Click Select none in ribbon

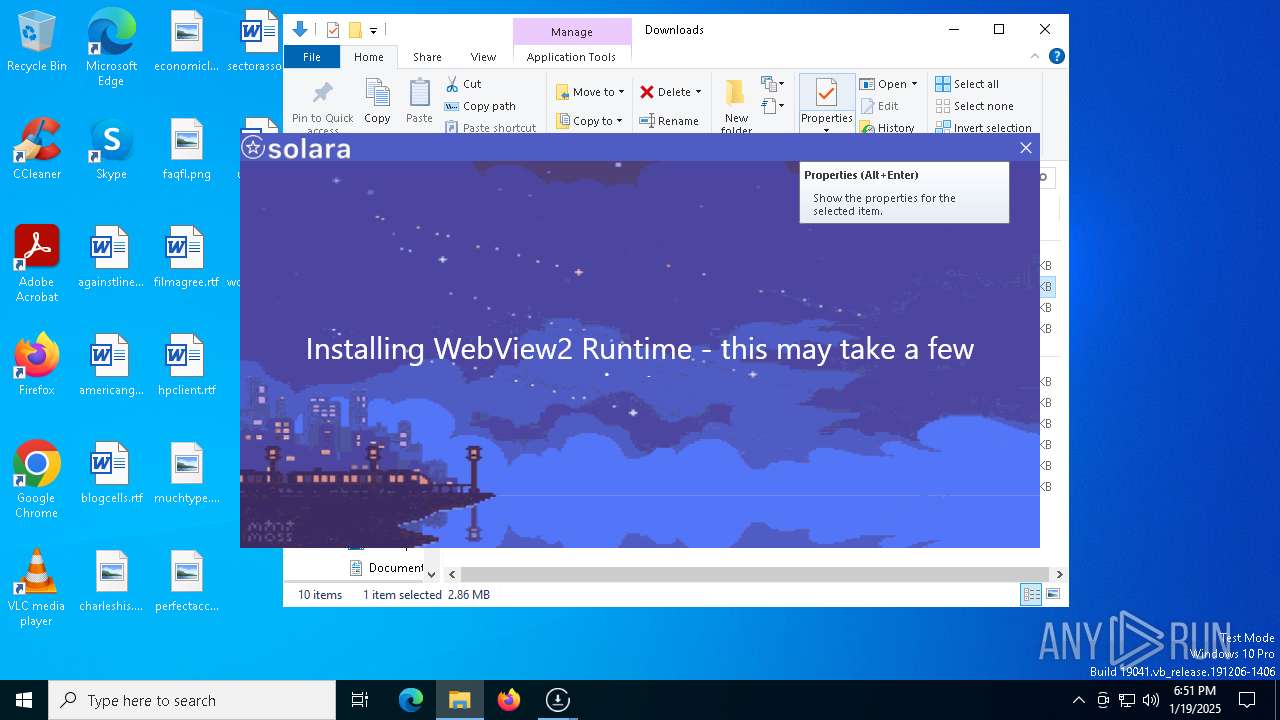974,106
